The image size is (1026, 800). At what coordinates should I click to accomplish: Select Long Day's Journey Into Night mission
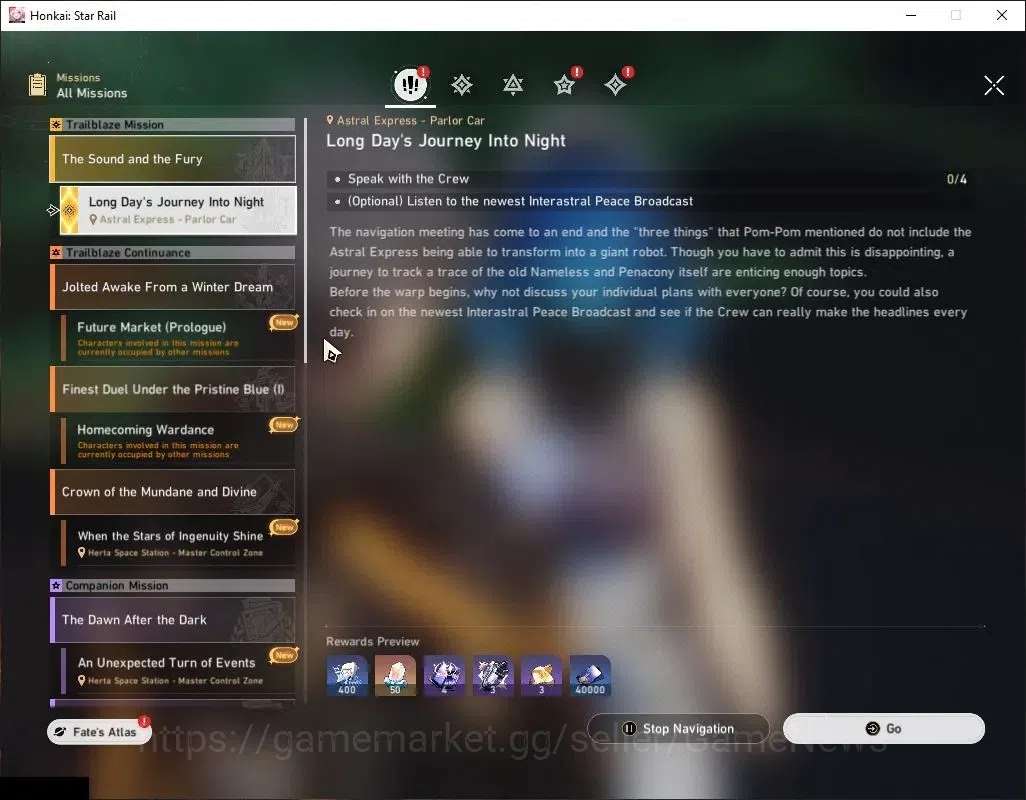click(x=178, y=210)
